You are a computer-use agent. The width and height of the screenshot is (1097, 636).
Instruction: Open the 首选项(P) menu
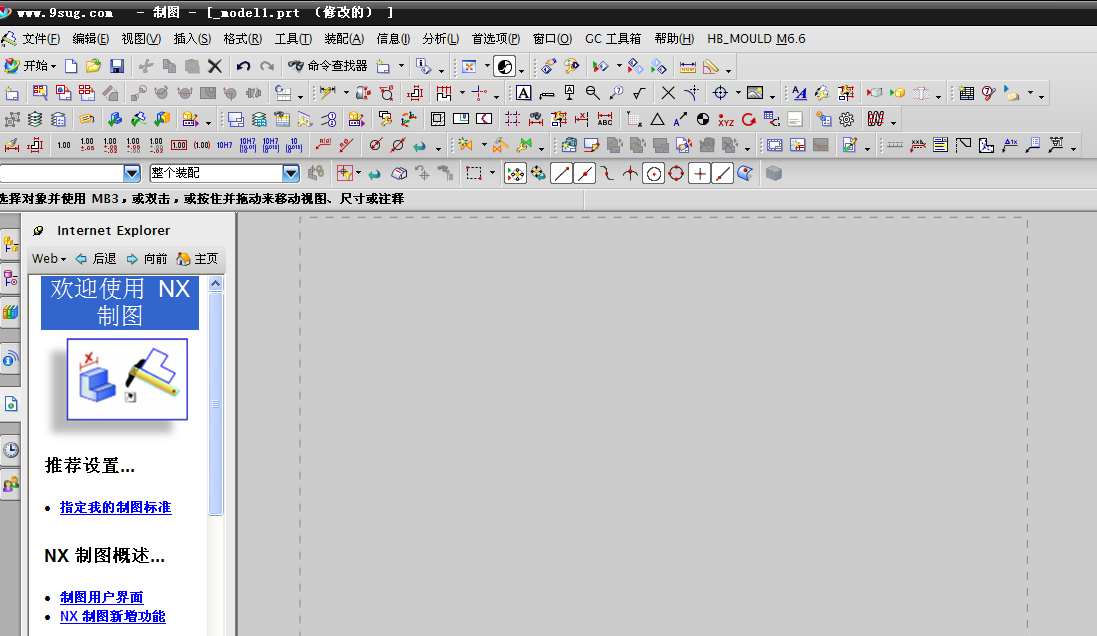click(x=495, y=39)
